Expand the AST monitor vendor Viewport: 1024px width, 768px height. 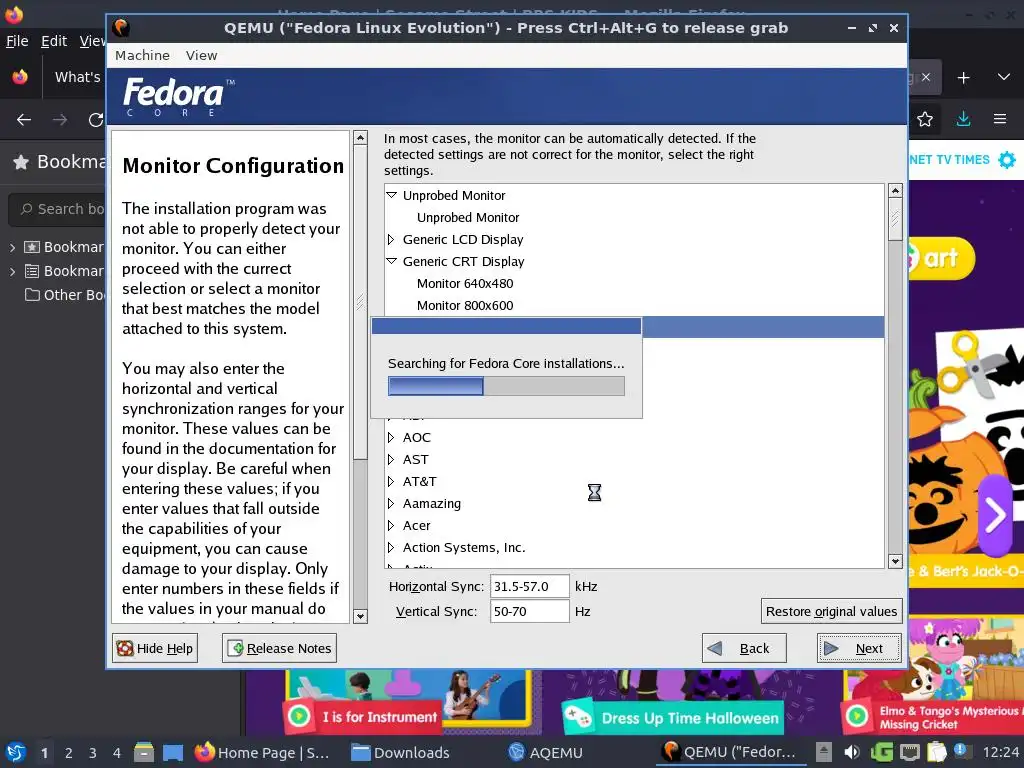click(391, 460)
